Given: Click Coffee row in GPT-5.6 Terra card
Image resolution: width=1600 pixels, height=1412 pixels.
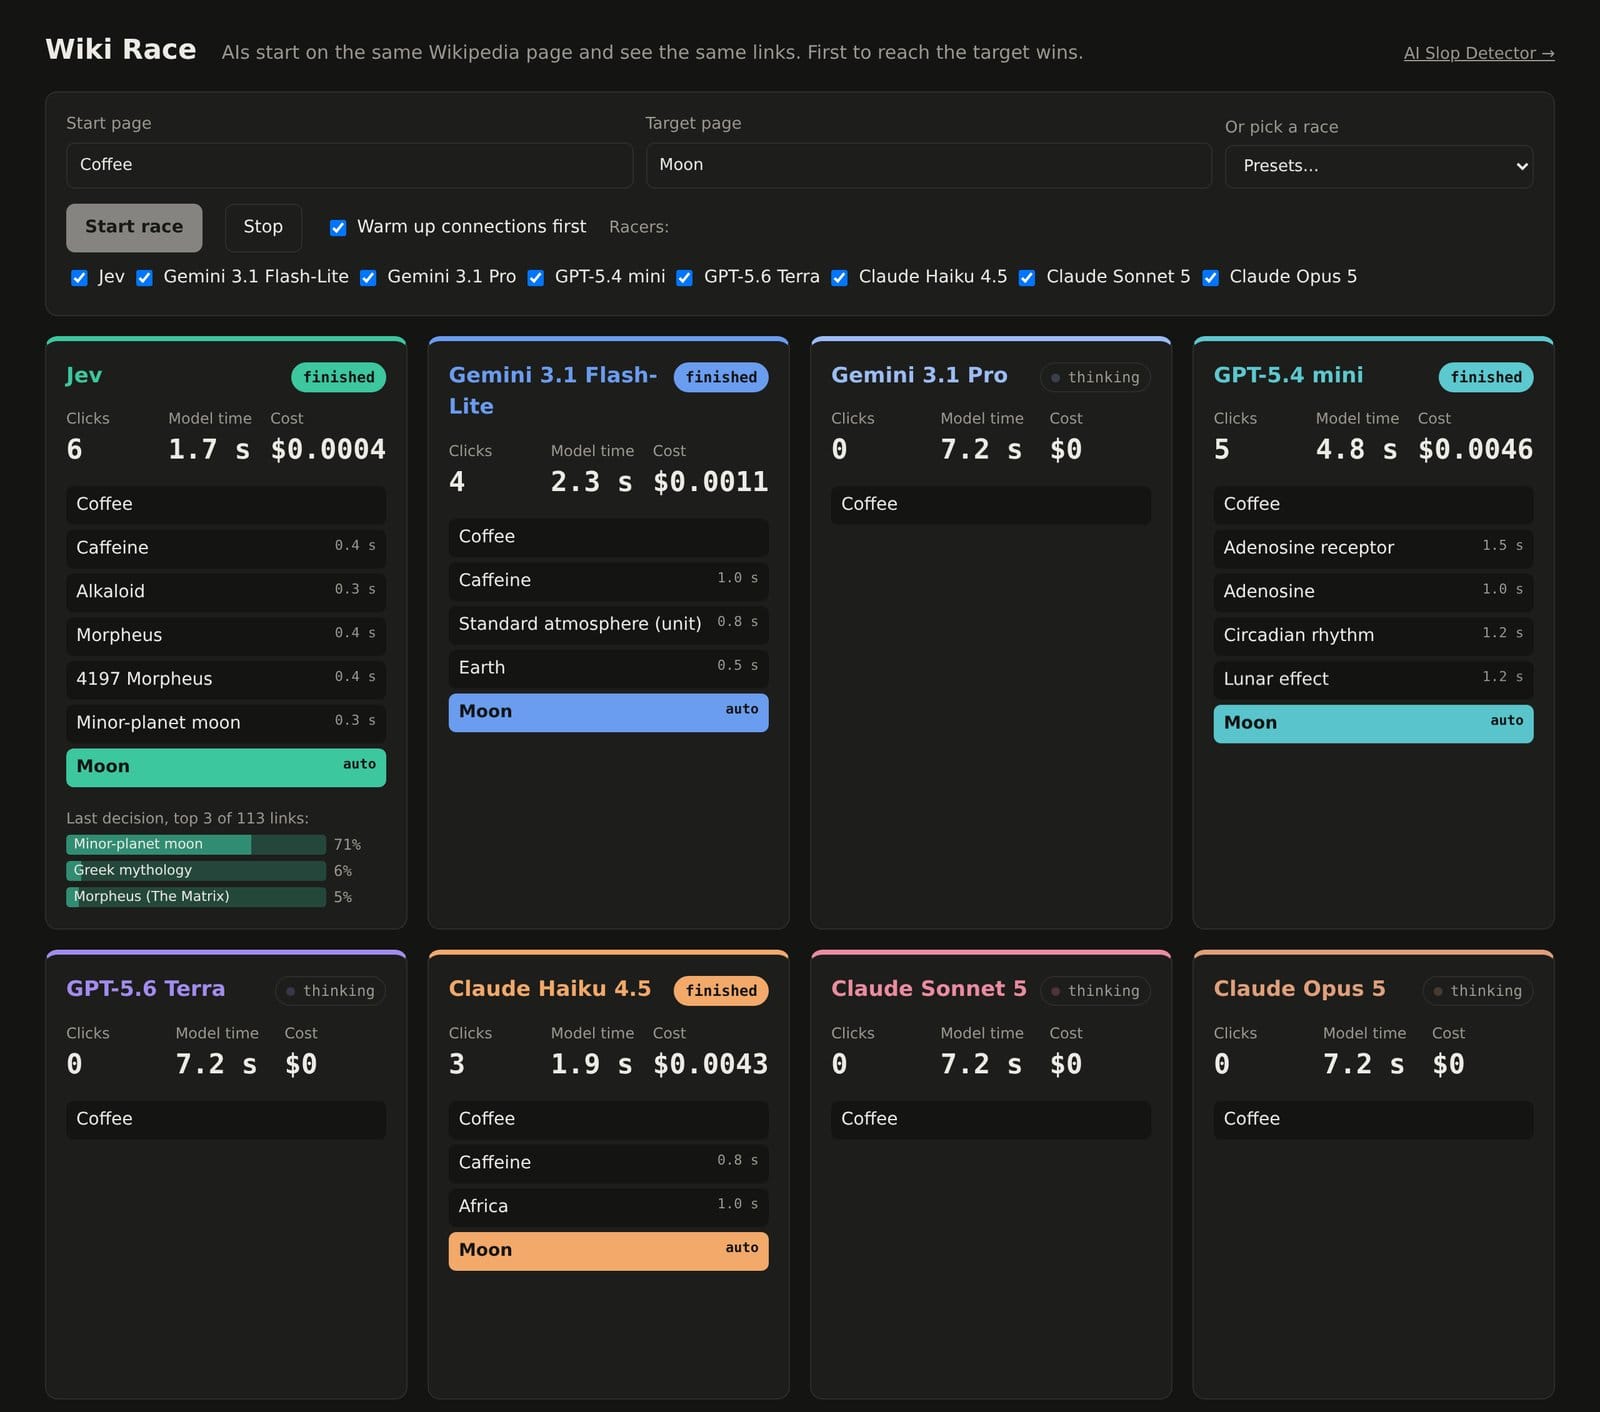Looking at the screenshot, I should 226,1119.
